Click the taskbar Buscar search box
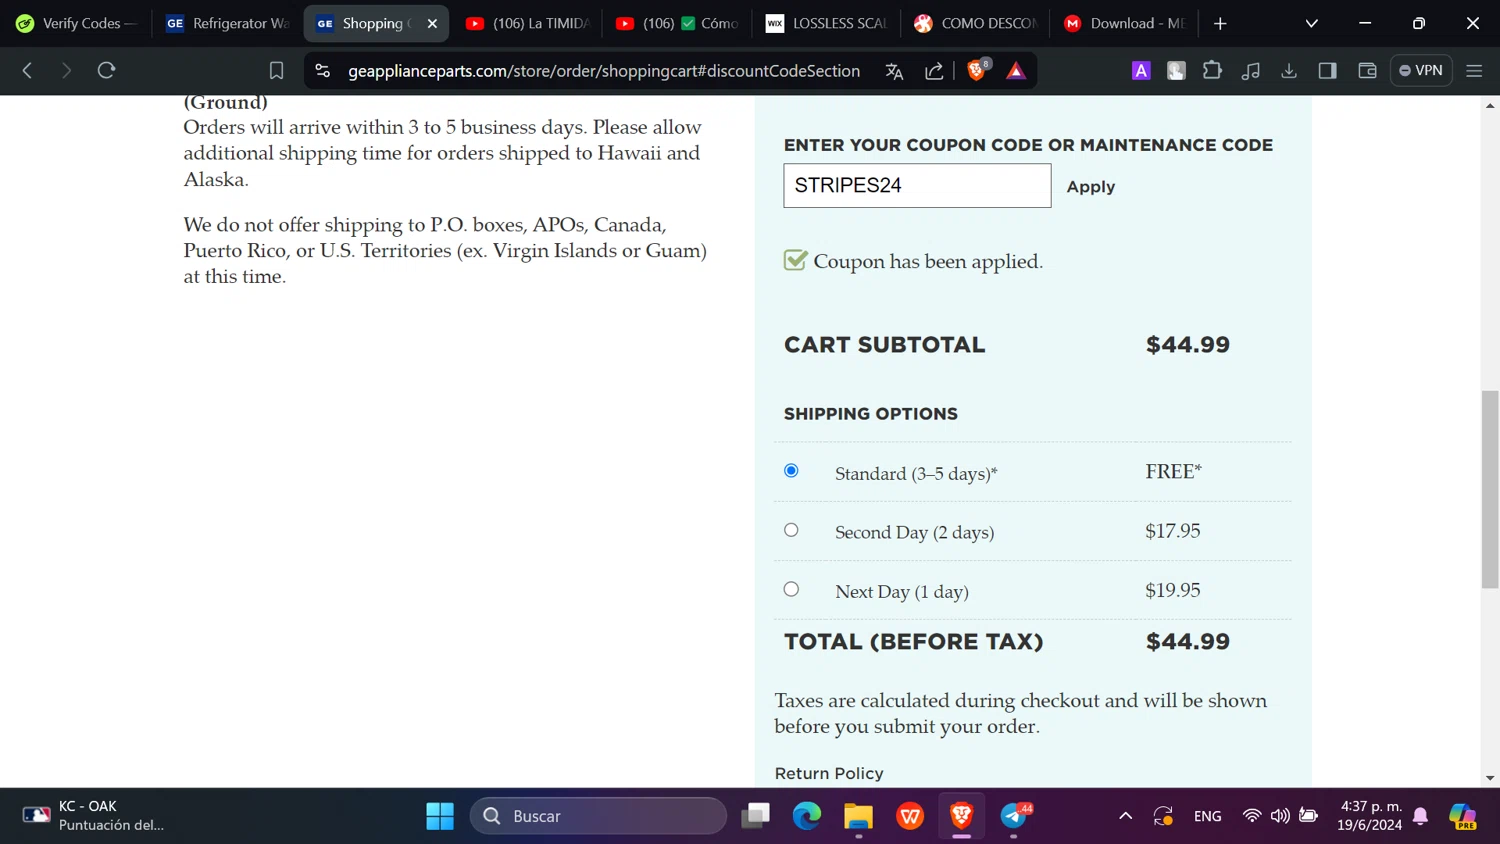The image size is (1500, 844). [x=598, y=816]
